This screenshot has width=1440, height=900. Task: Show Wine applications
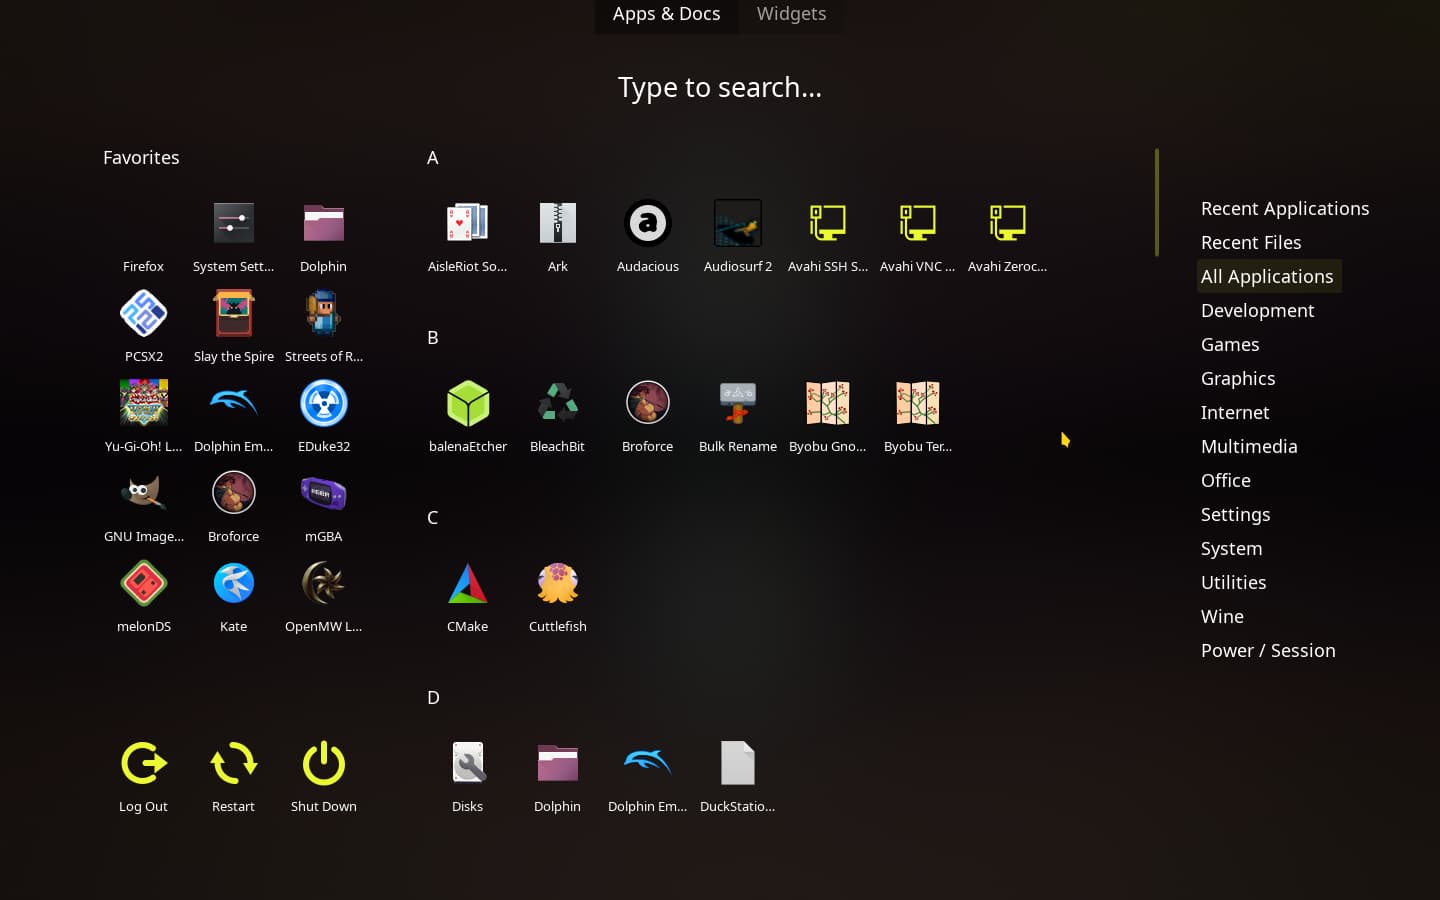(x=1222, y=616)
